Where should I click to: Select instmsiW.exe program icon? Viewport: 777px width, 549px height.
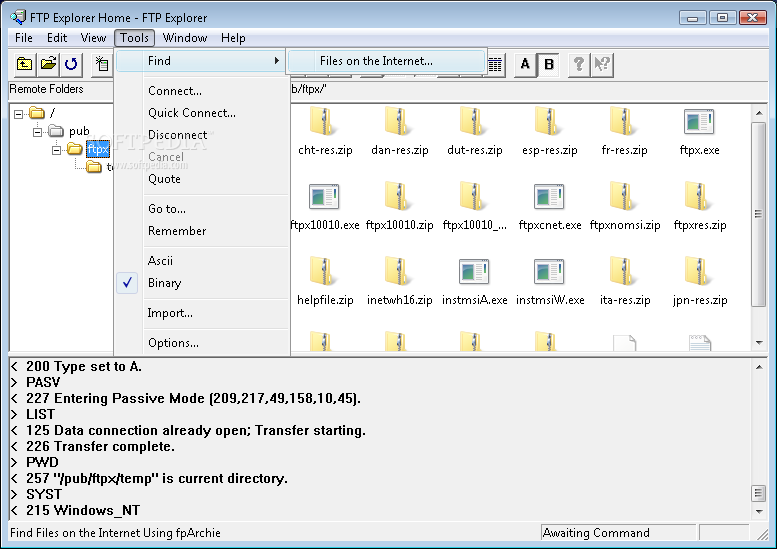point(550,272)
